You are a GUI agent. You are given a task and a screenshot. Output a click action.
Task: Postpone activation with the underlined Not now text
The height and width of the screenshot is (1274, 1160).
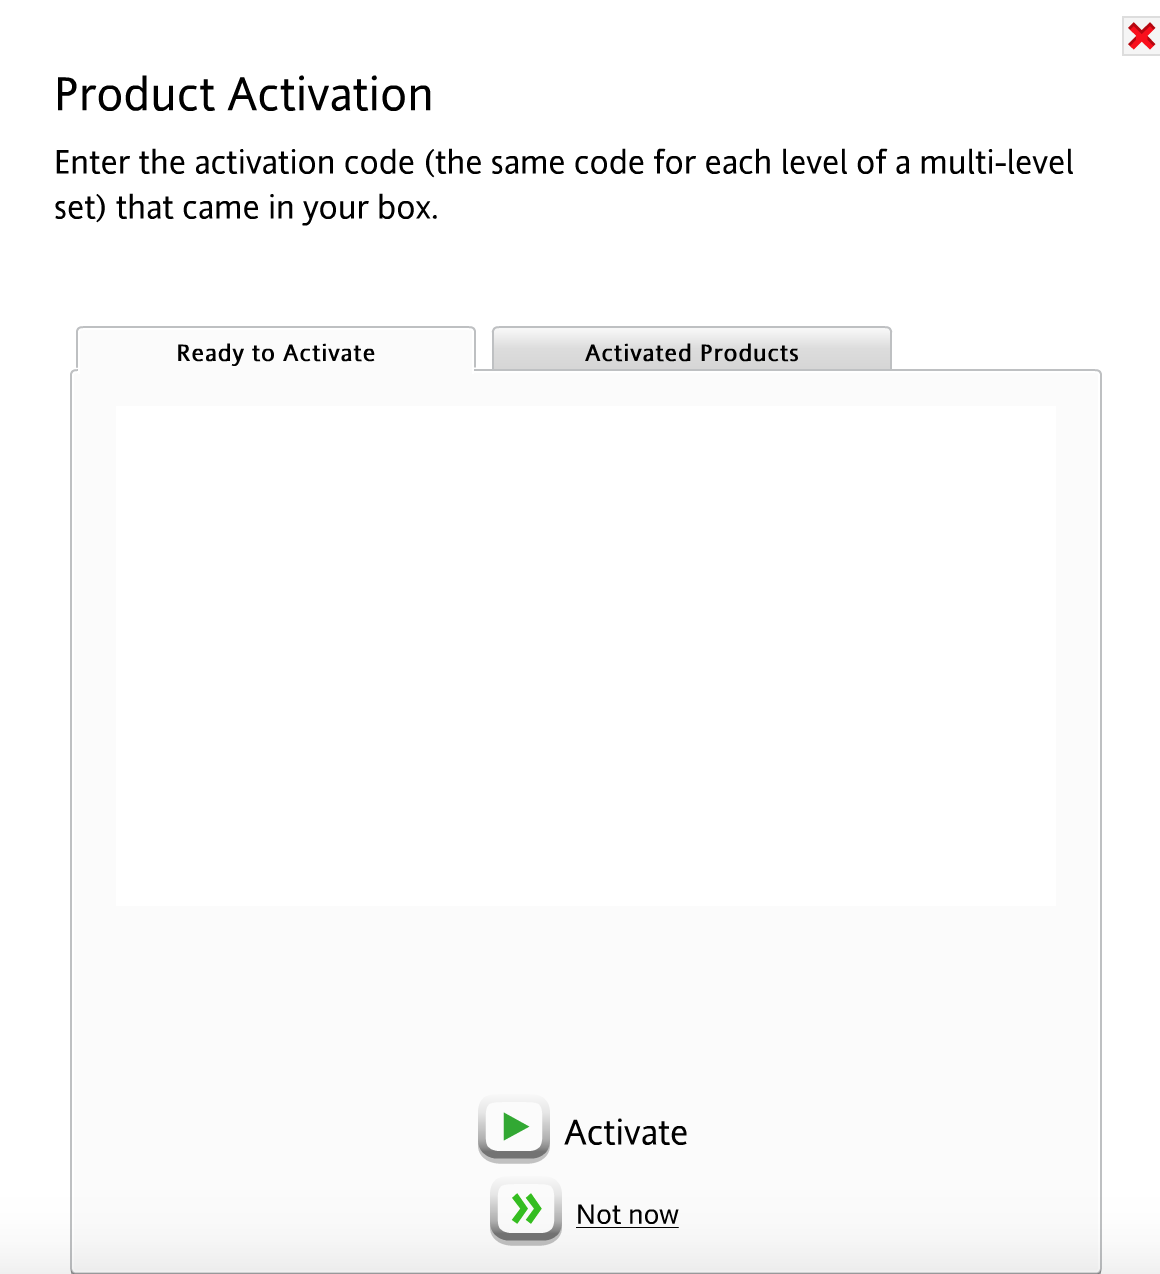pyautogui.click(x=627, y=1214)
